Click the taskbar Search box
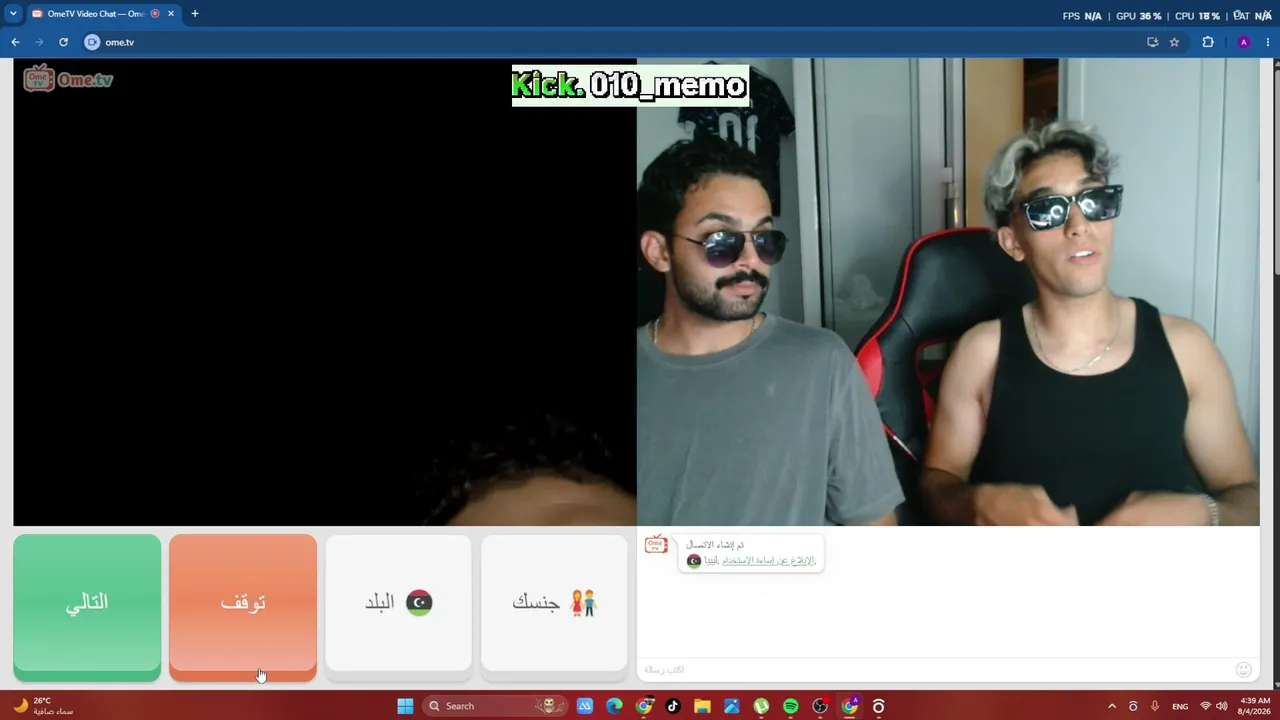 coord(493,706)
